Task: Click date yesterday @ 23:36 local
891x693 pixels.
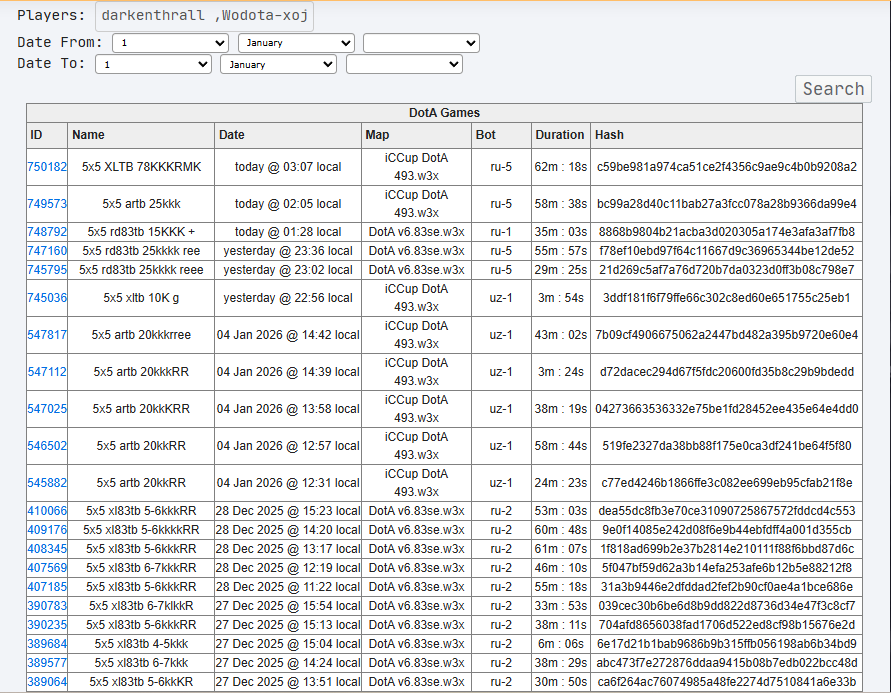Action: [288, 251]
